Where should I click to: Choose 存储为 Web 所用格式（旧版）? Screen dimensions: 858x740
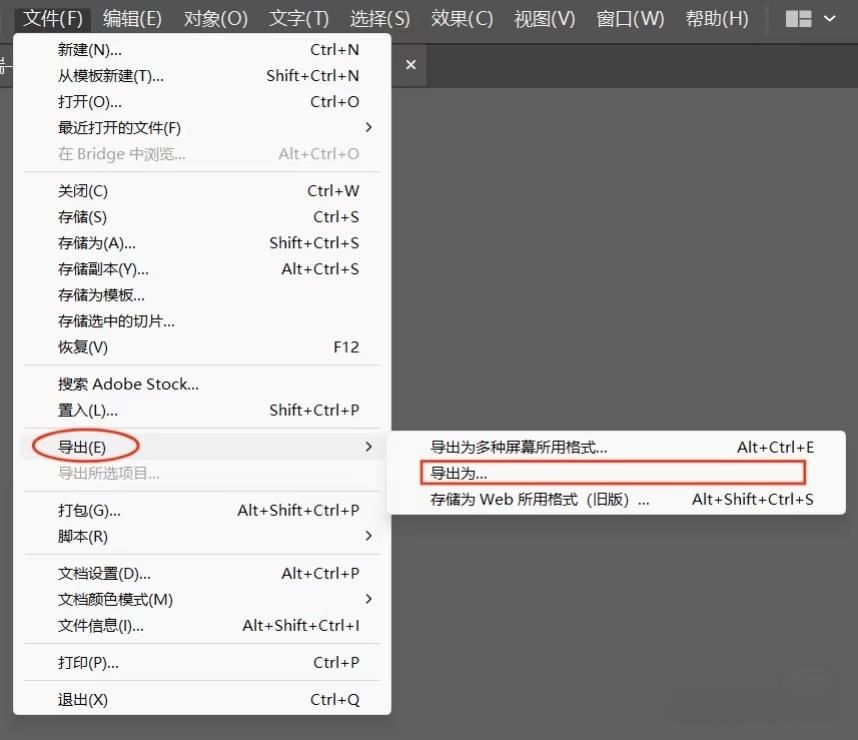[540, 499]
